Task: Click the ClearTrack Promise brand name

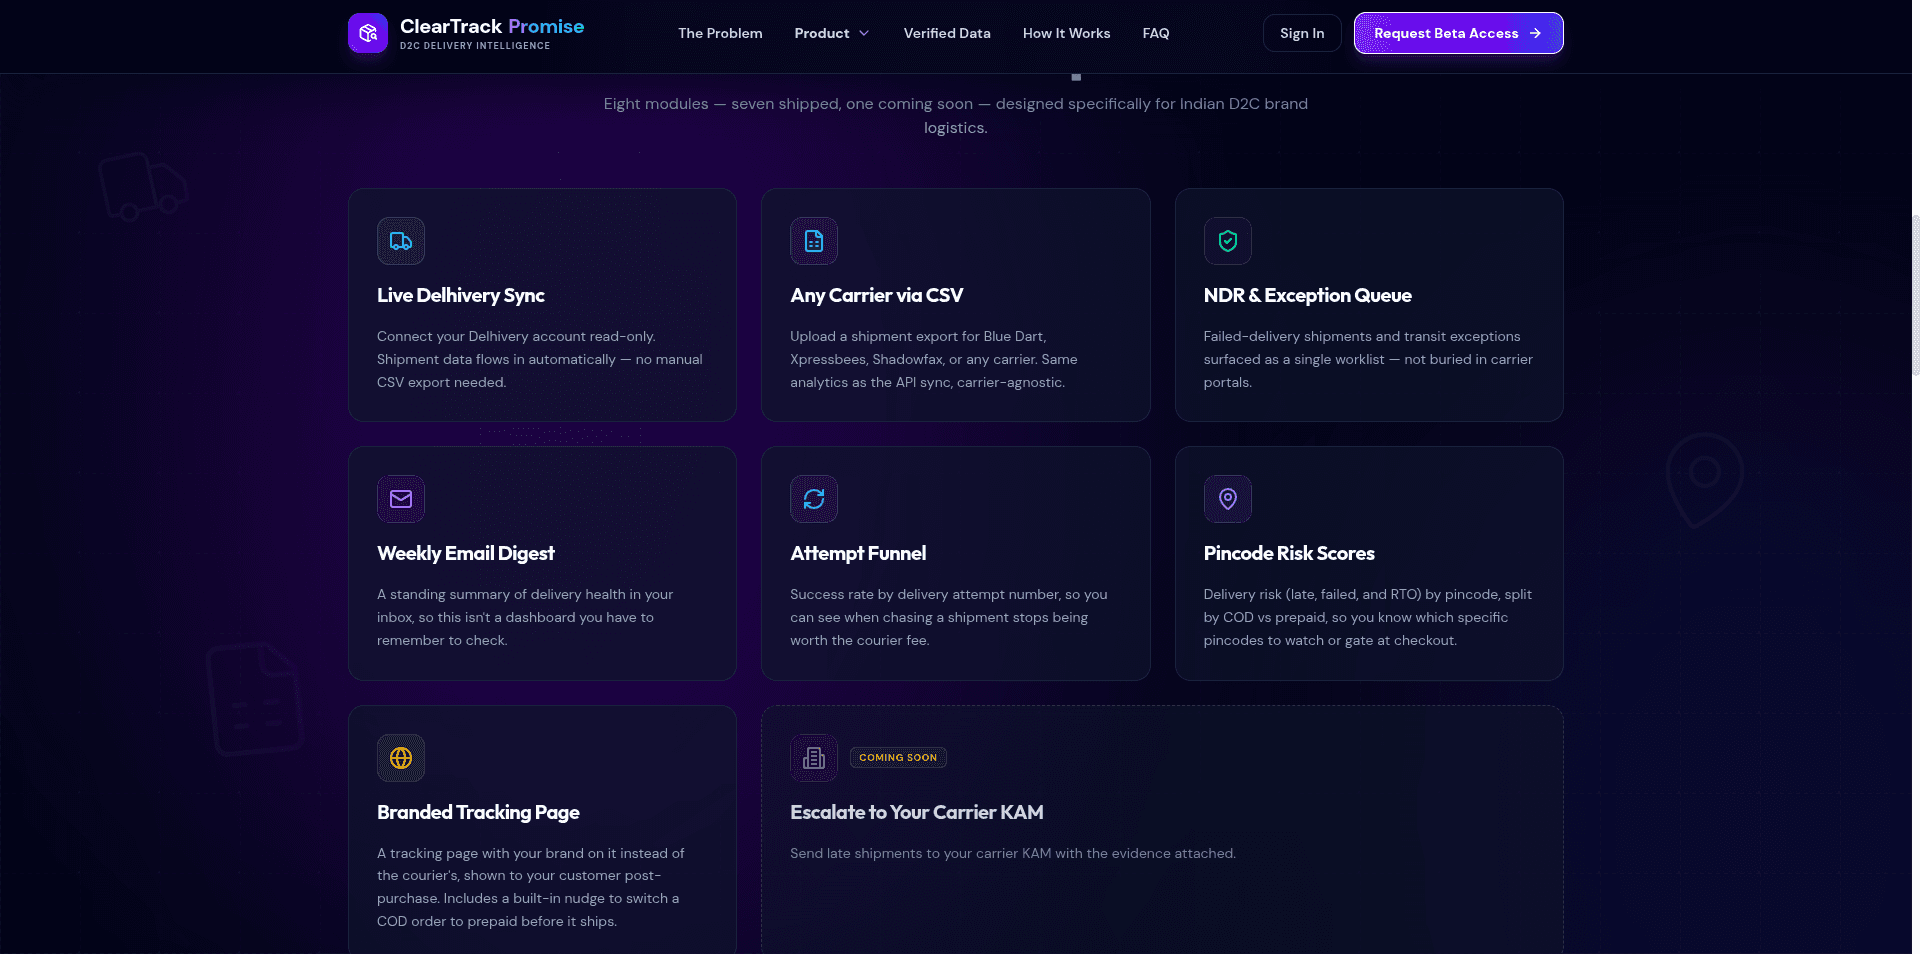Action: click(492, 26)
